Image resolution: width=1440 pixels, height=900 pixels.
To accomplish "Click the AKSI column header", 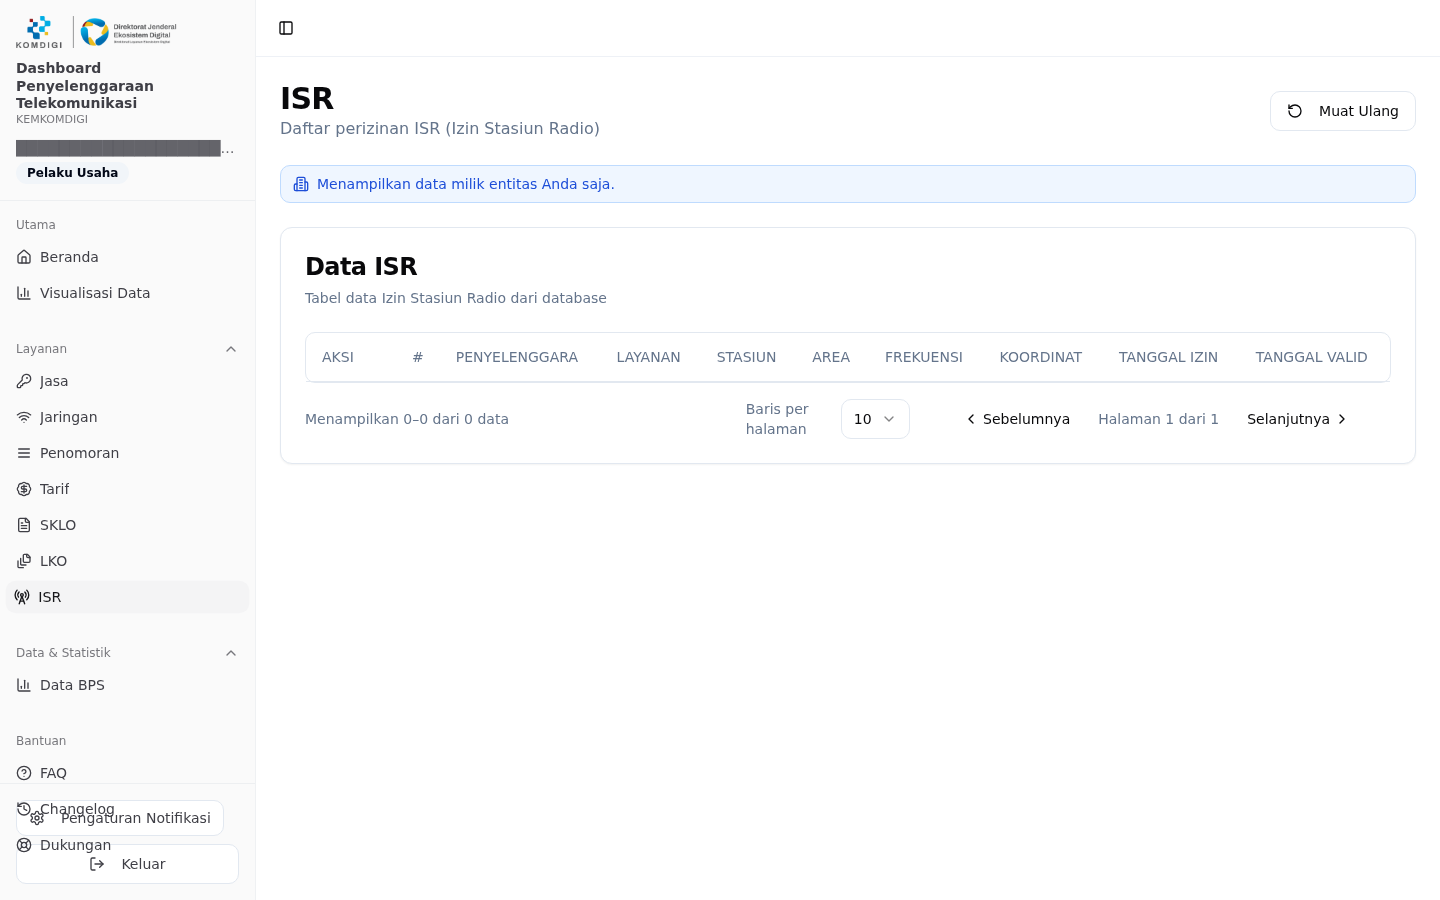I will [x=338, y=357].
